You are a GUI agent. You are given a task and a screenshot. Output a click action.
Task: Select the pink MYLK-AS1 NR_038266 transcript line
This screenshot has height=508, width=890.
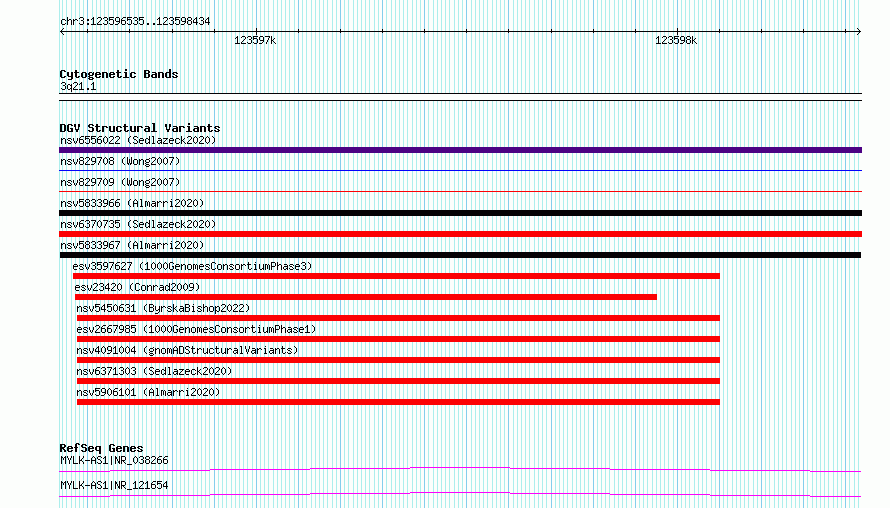coord(460,469)
